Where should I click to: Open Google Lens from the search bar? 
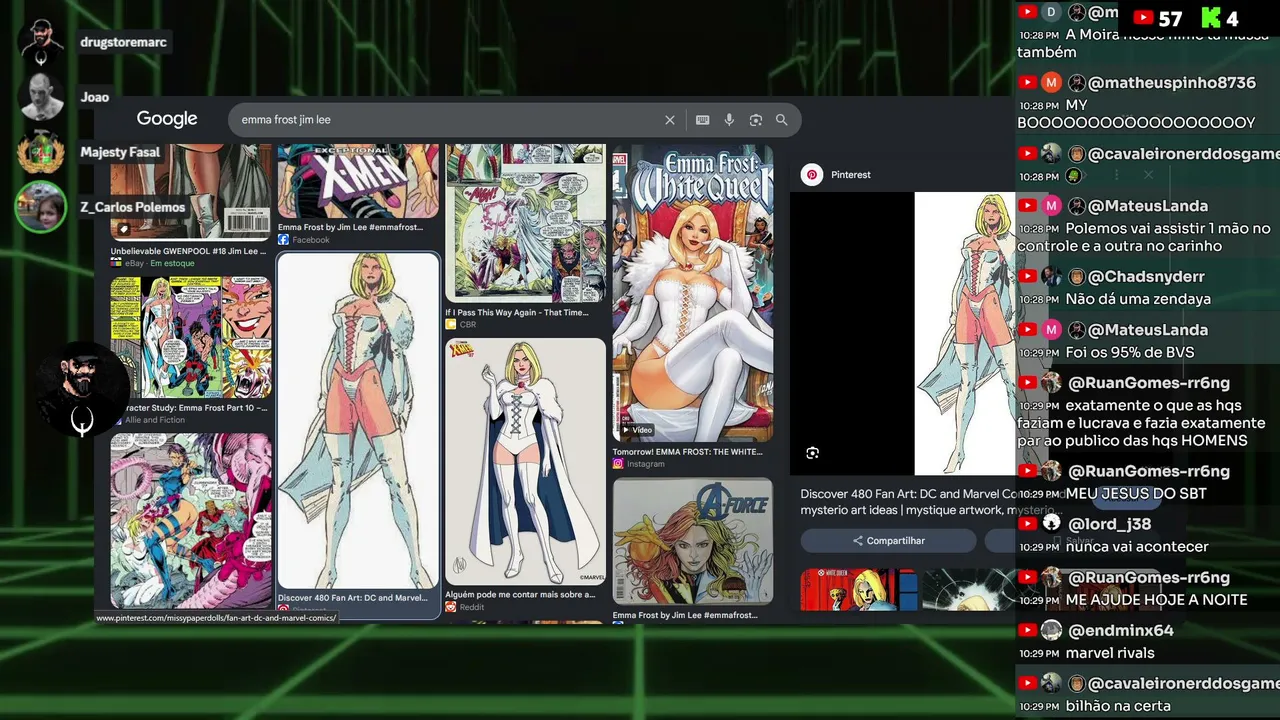pyautogui.click(x=756, y=120)
